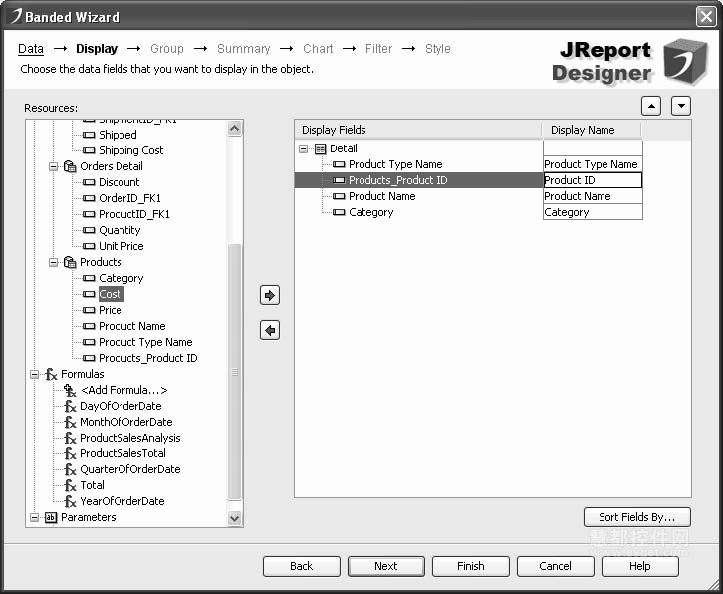The height and width of the screenshot is (594, 723).
Task: Click the Back button
Action: pyautogui.click(x=302, y=566)
